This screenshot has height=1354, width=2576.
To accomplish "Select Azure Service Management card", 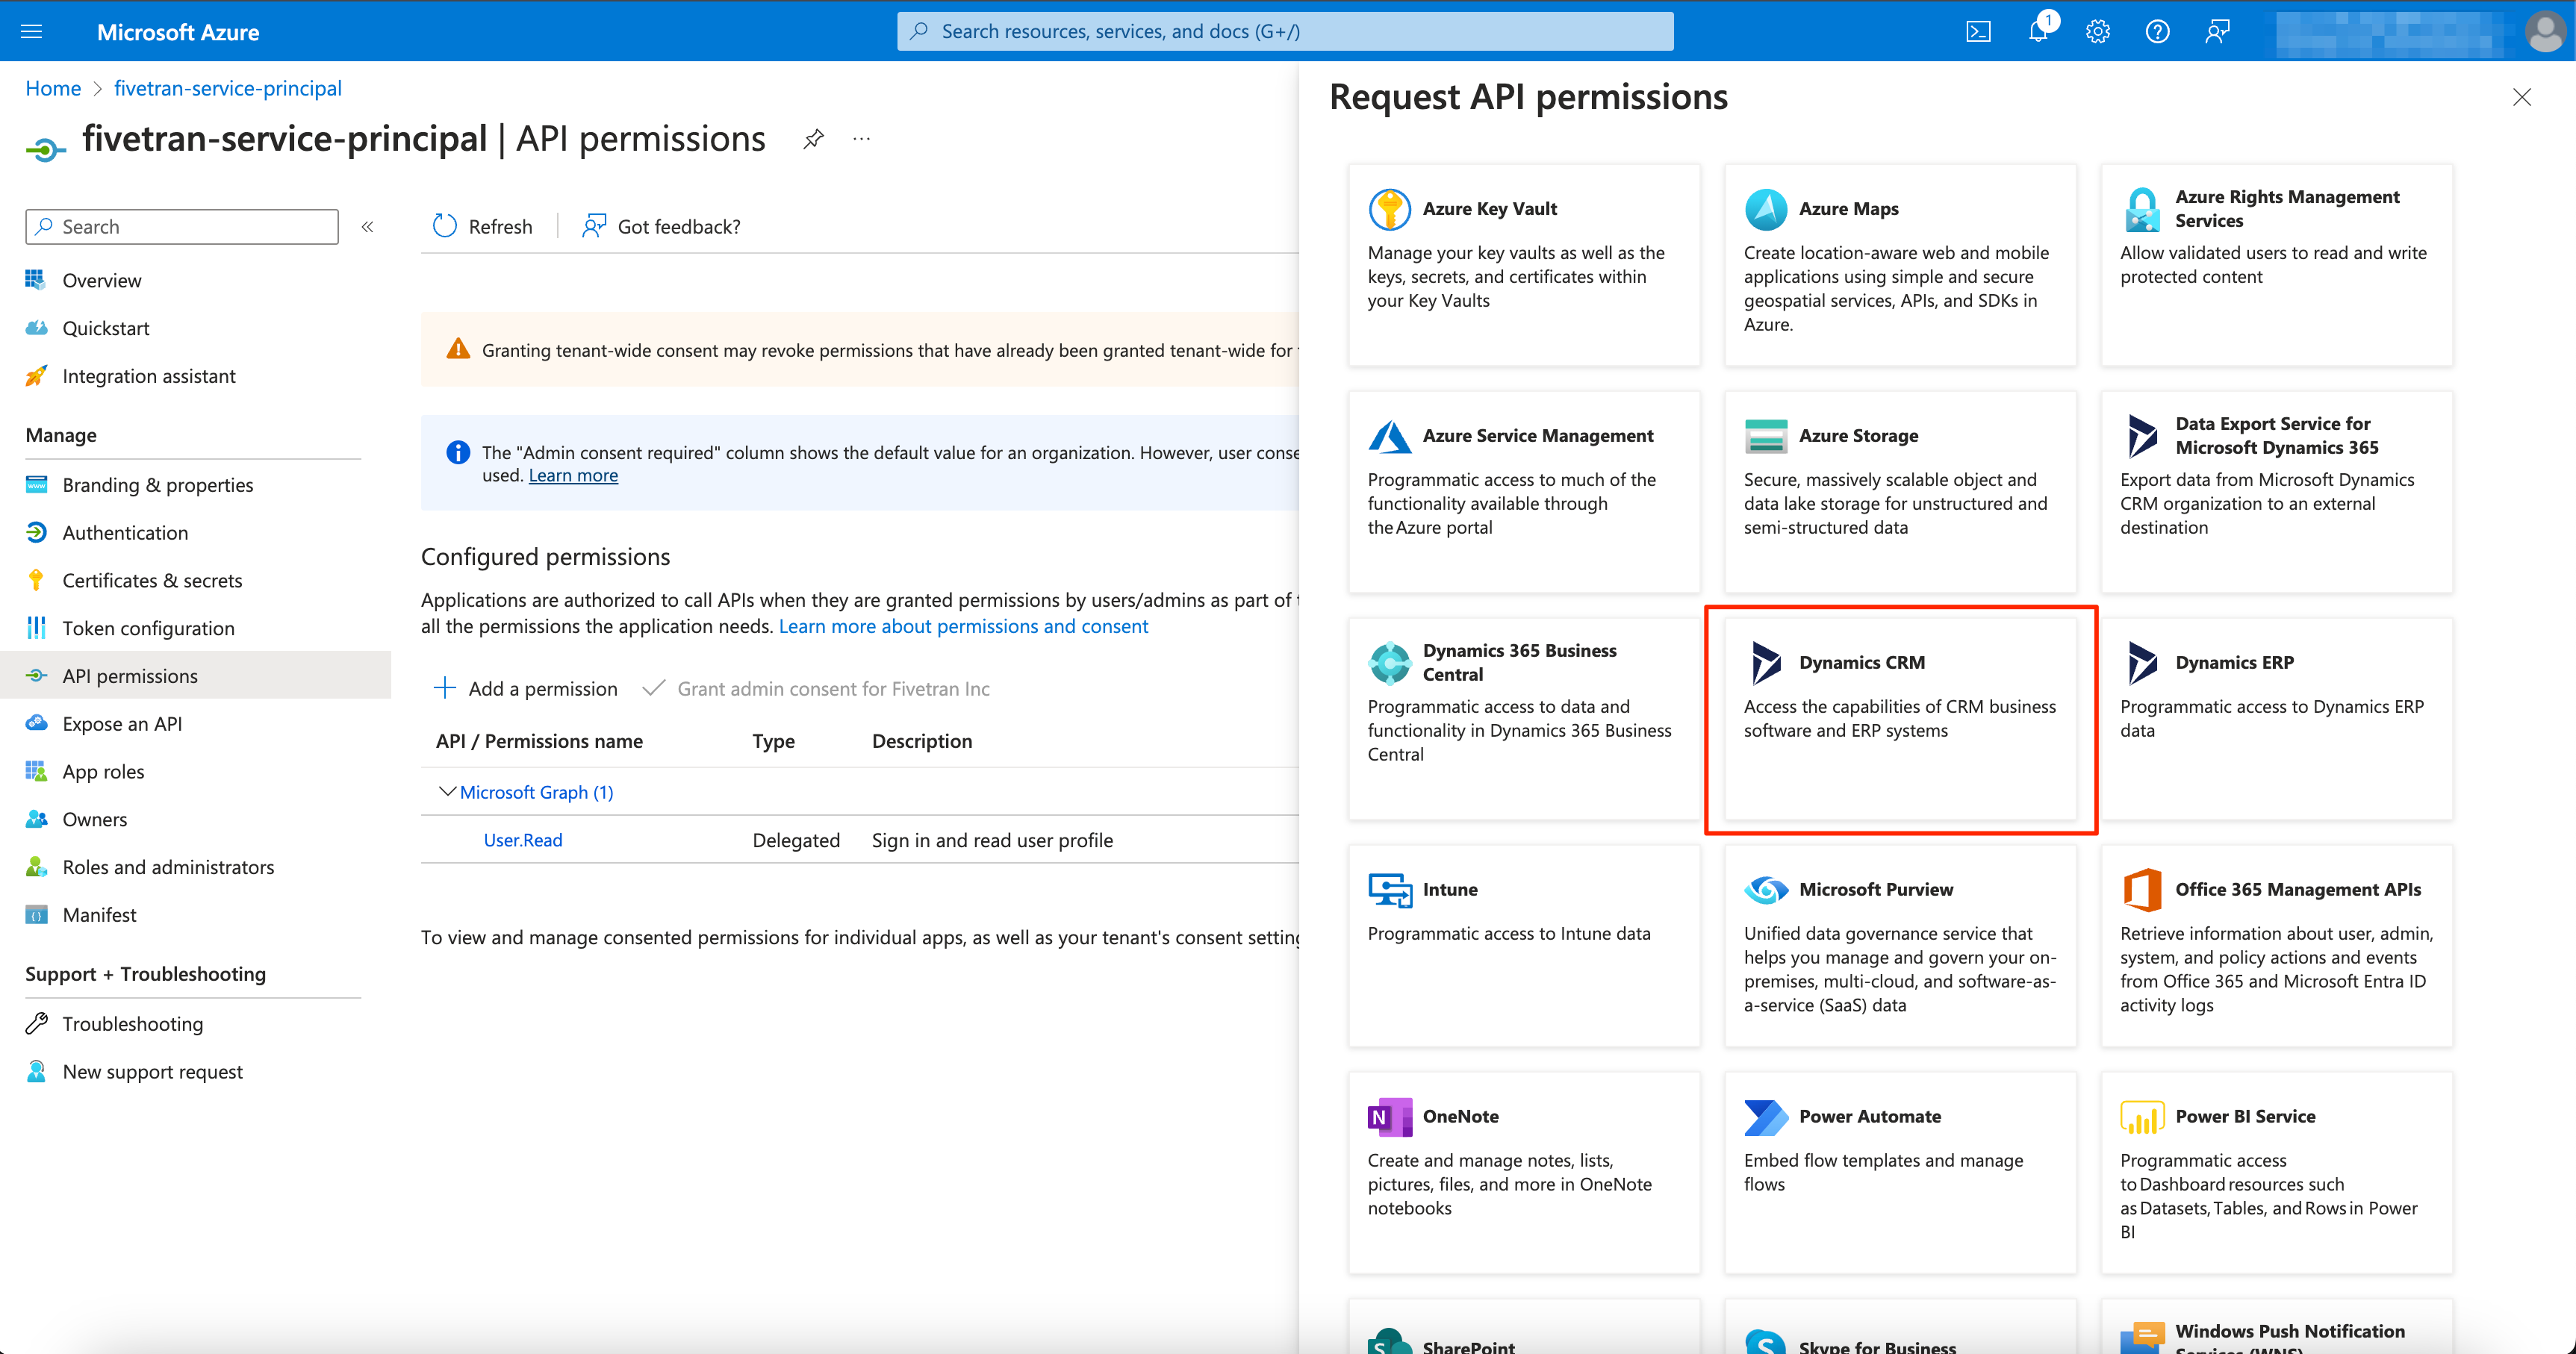I will click(x=1524, y=492).
